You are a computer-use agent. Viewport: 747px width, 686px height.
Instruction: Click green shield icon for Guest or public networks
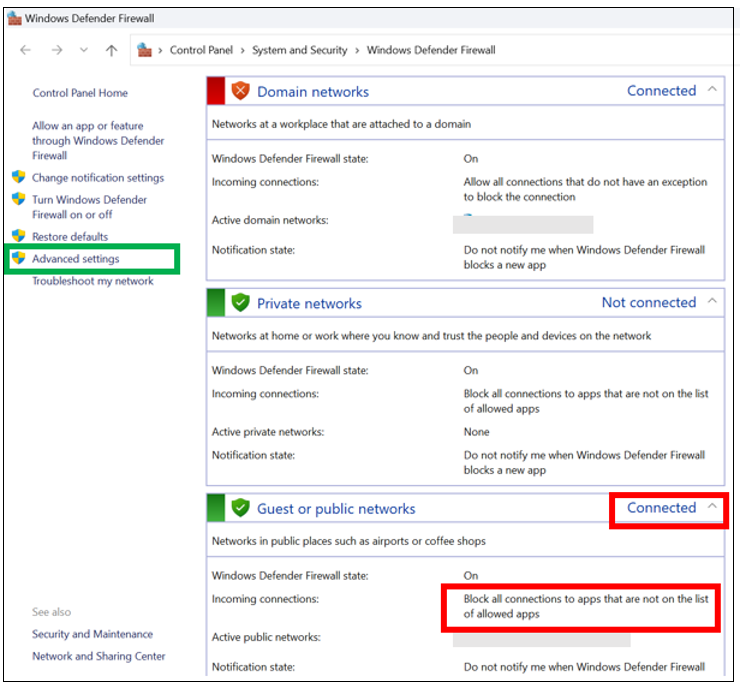[x=240, y=508]
